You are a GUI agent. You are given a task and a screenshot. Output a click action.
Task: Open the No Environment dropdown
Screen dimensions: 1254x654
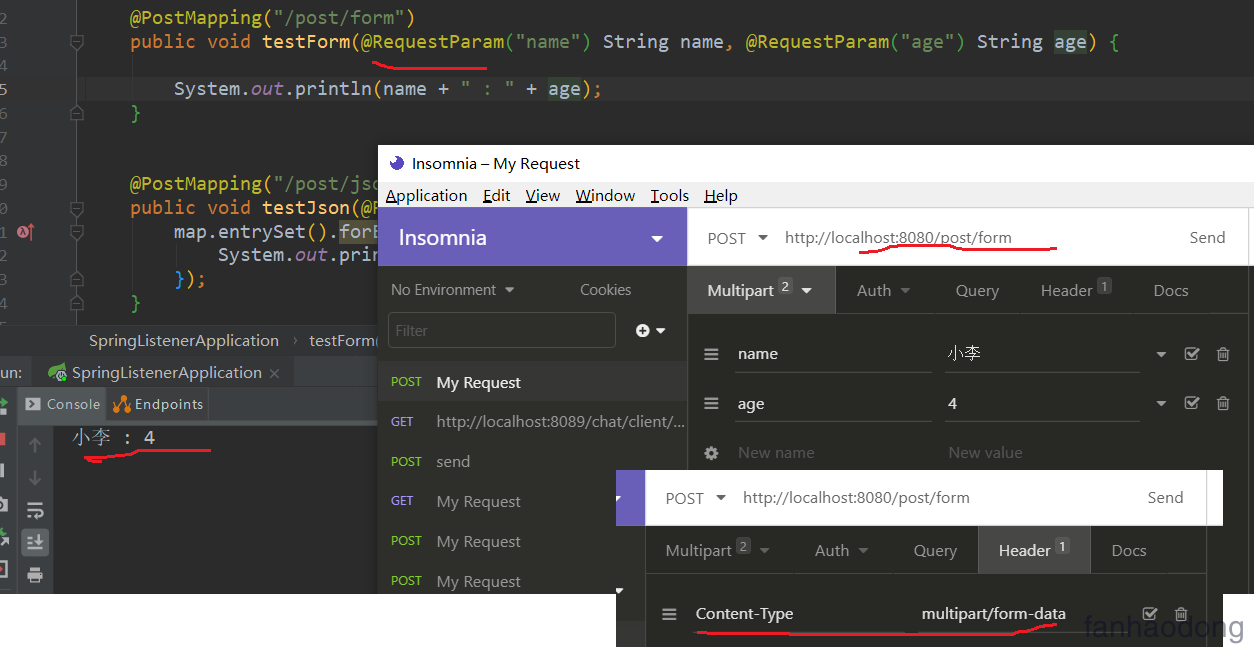(x=453, y=290)
